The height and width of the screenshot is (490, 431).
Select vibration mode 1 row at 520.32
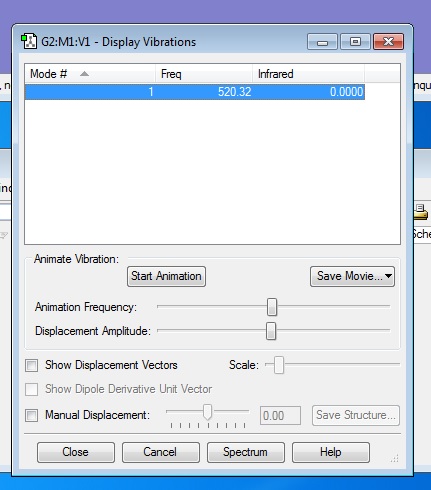[195, 92]
